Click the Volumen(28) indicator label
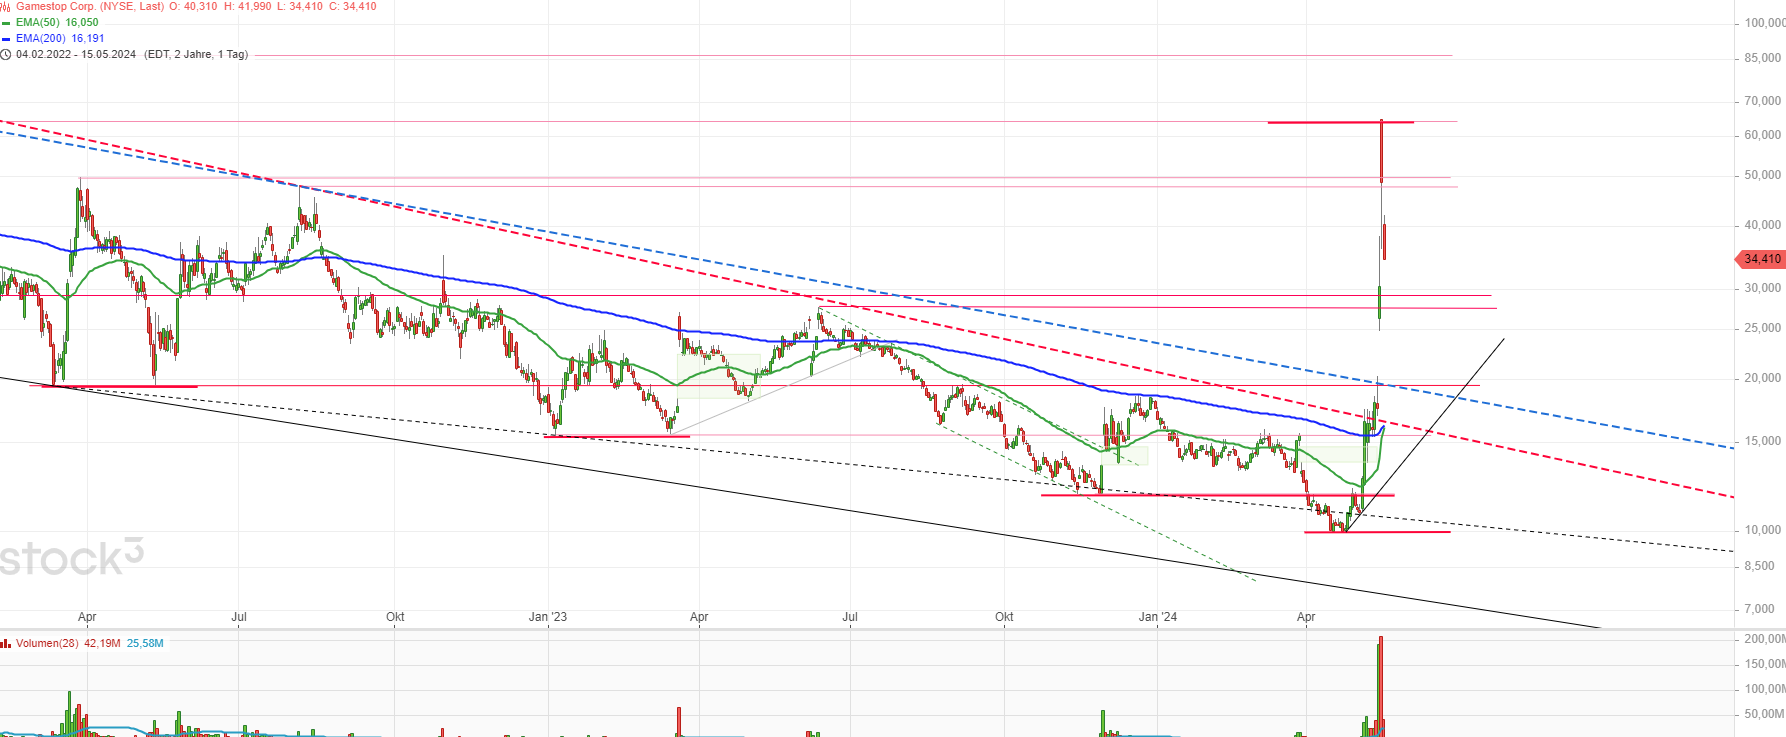 47,643
